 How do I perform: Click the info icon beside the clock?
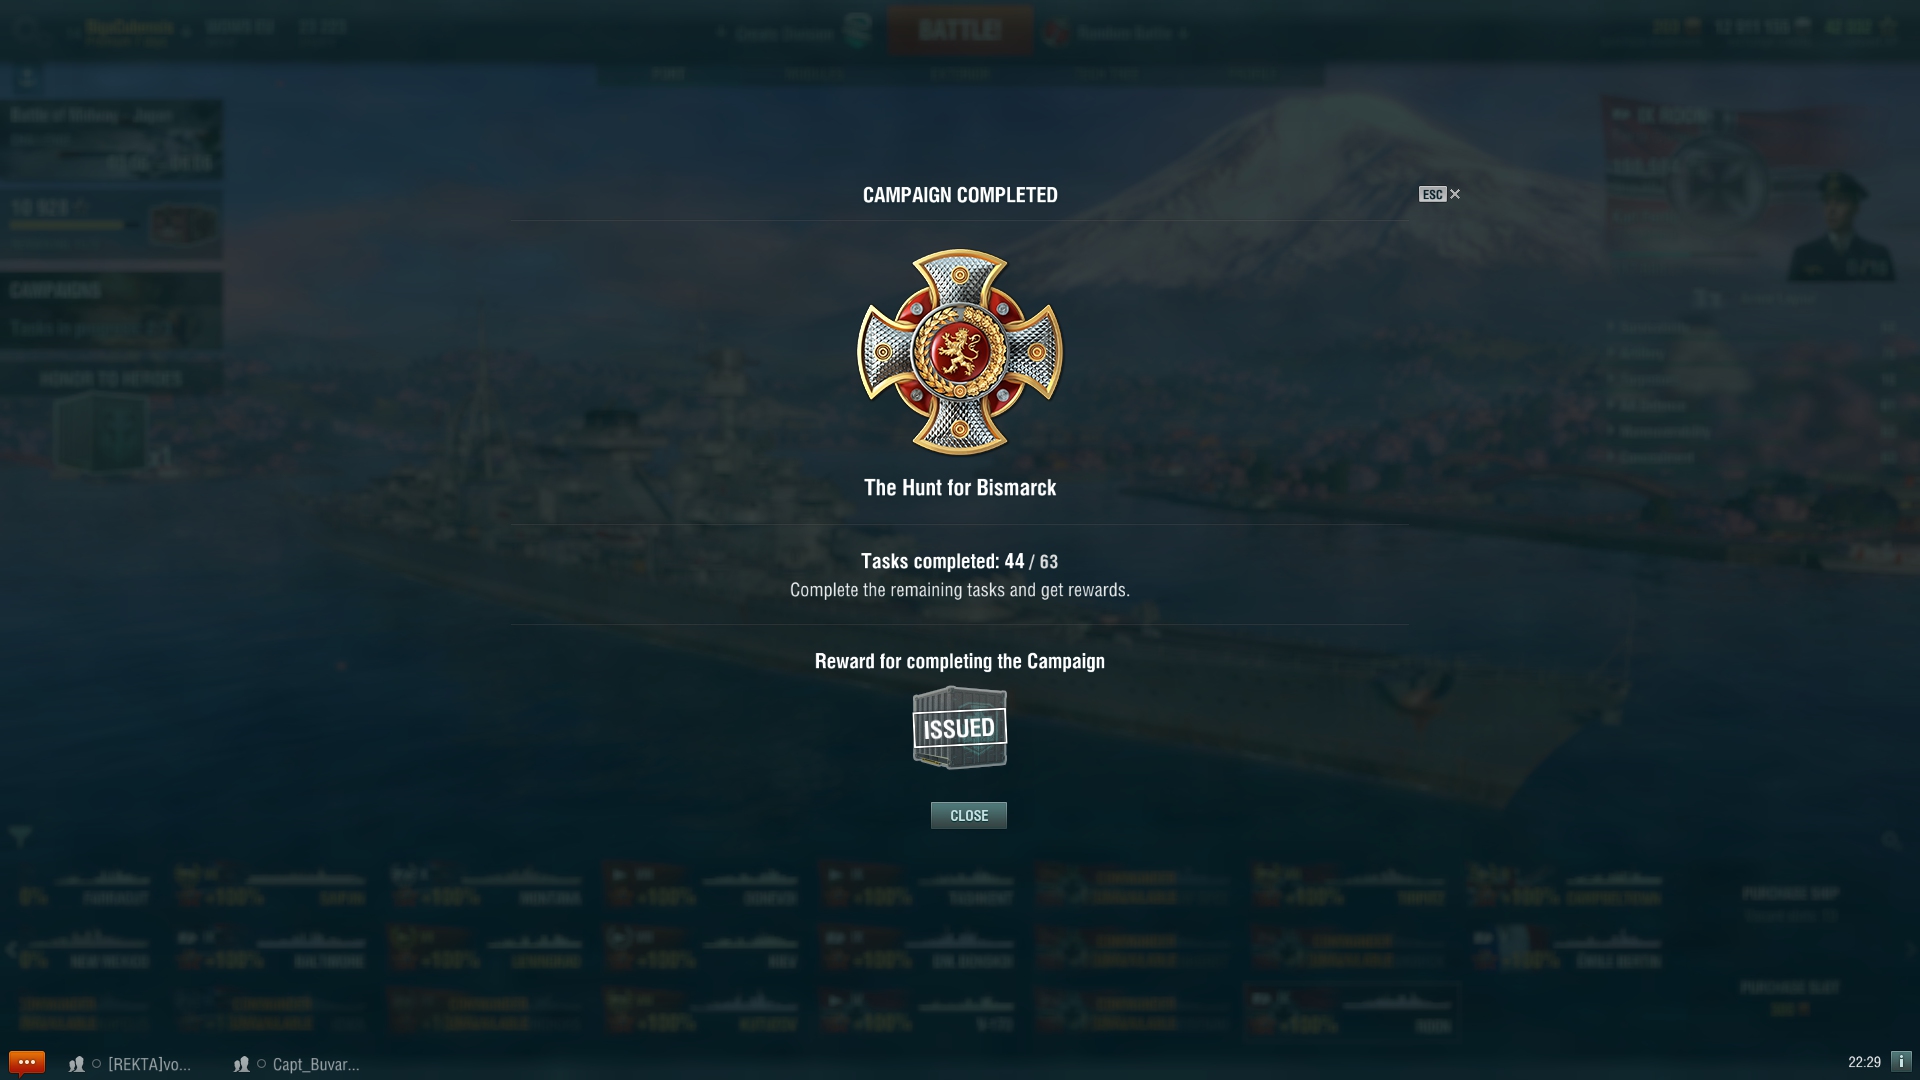1901,1061
